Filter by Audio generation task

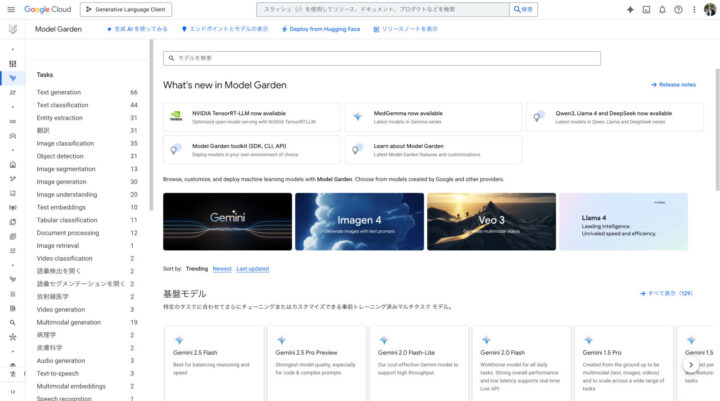[x=87, y=361]
